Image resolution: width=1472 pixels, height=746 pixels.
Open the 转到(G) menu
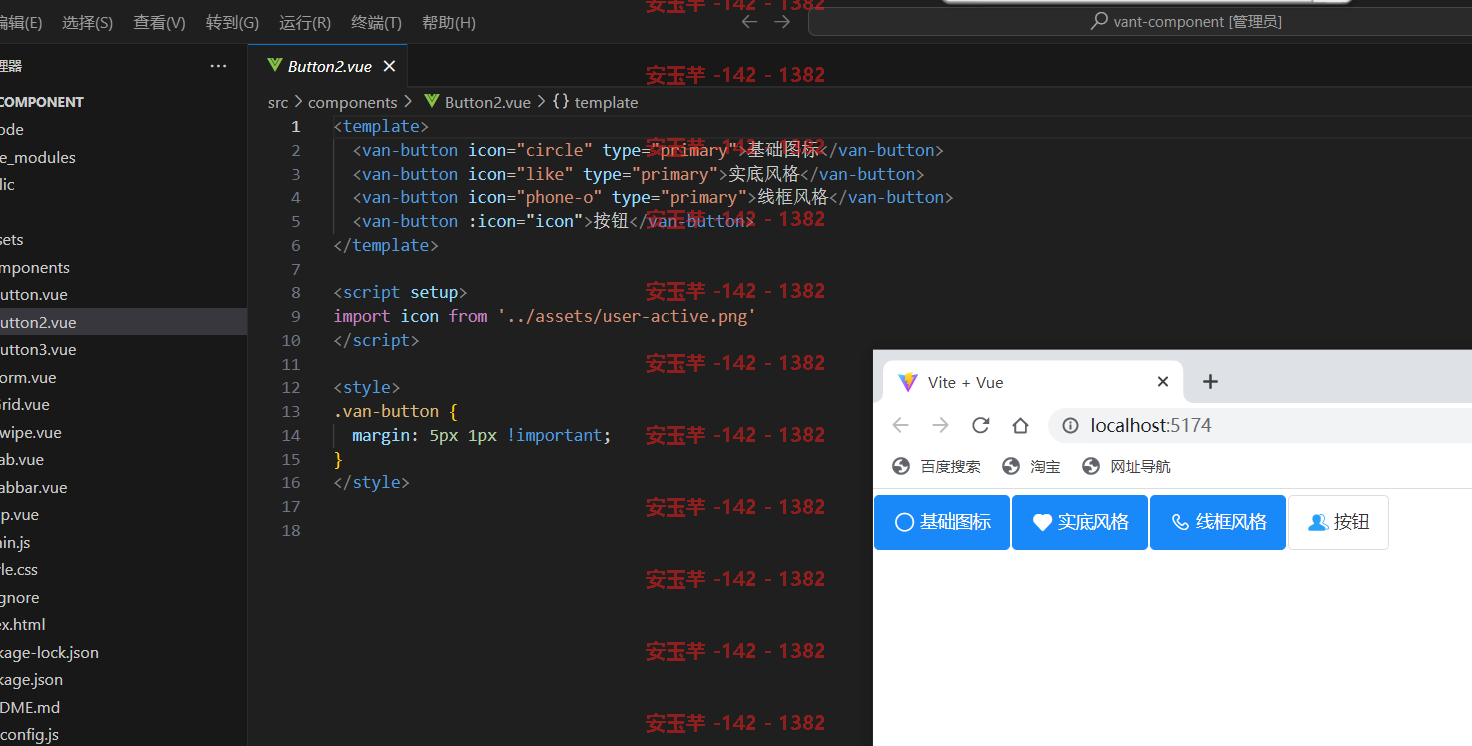pyautogui.click(x=232, y=22)
